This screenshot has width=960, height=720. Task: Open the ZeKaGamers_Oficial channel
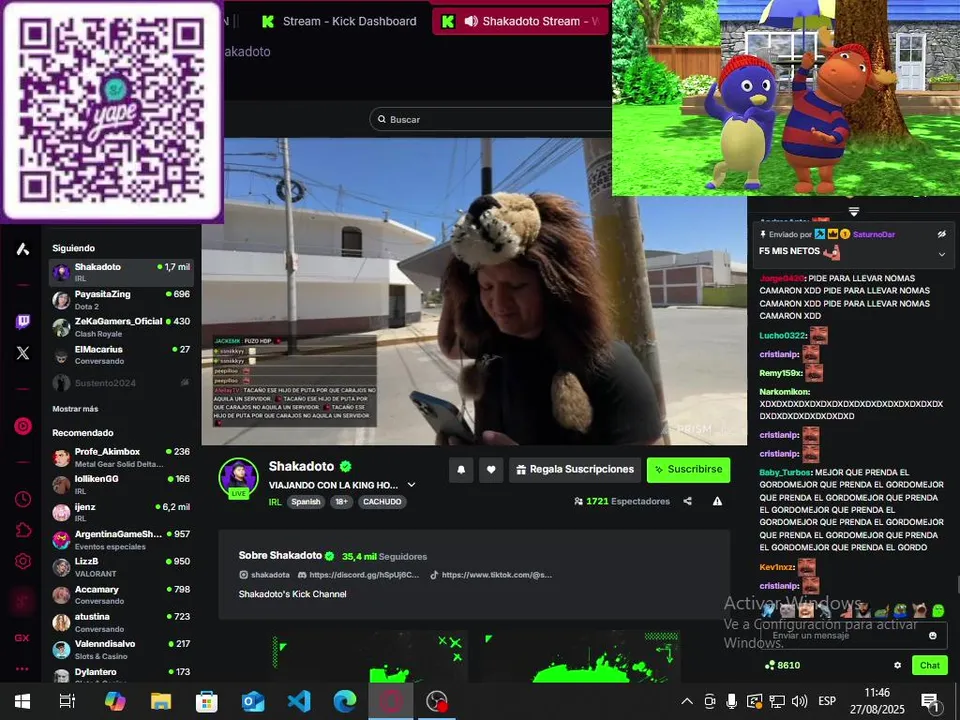[x=121, y=327]
